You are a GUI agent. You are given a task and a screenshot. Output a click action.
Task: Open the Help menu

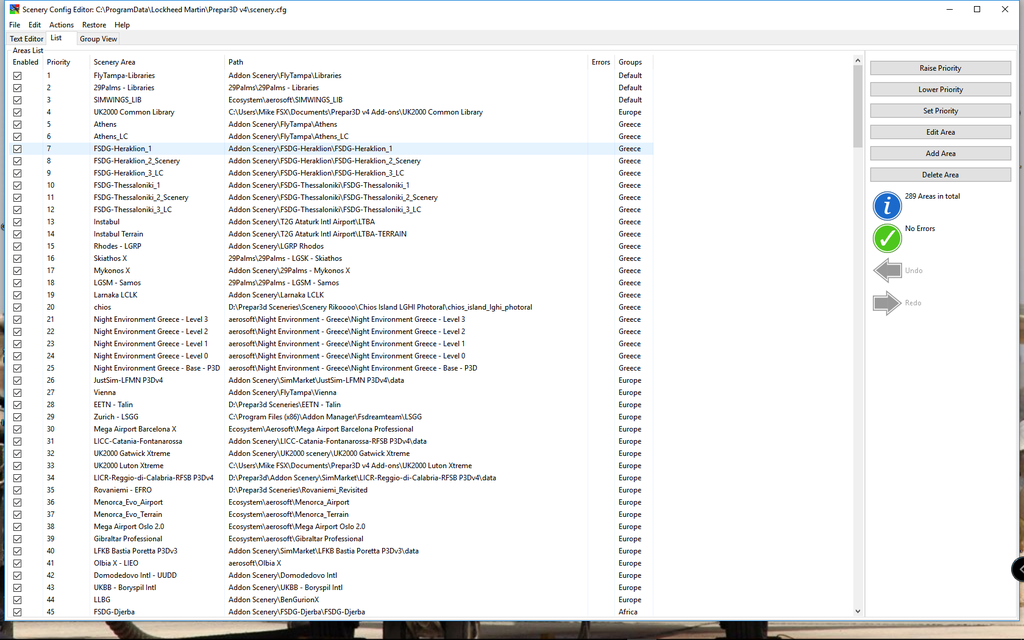[122, 25]
